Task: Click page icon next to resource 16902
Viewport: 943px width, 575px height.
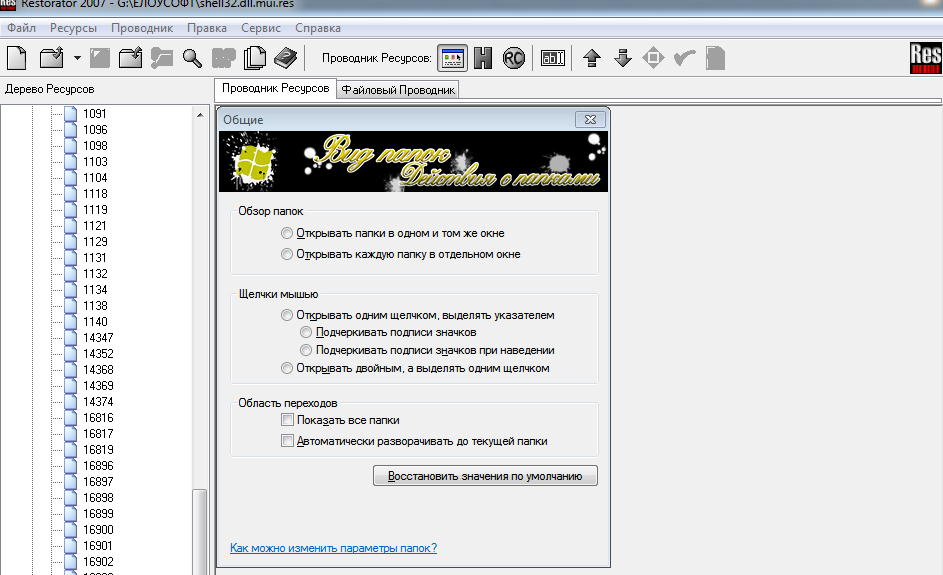Action: point(71,562)
